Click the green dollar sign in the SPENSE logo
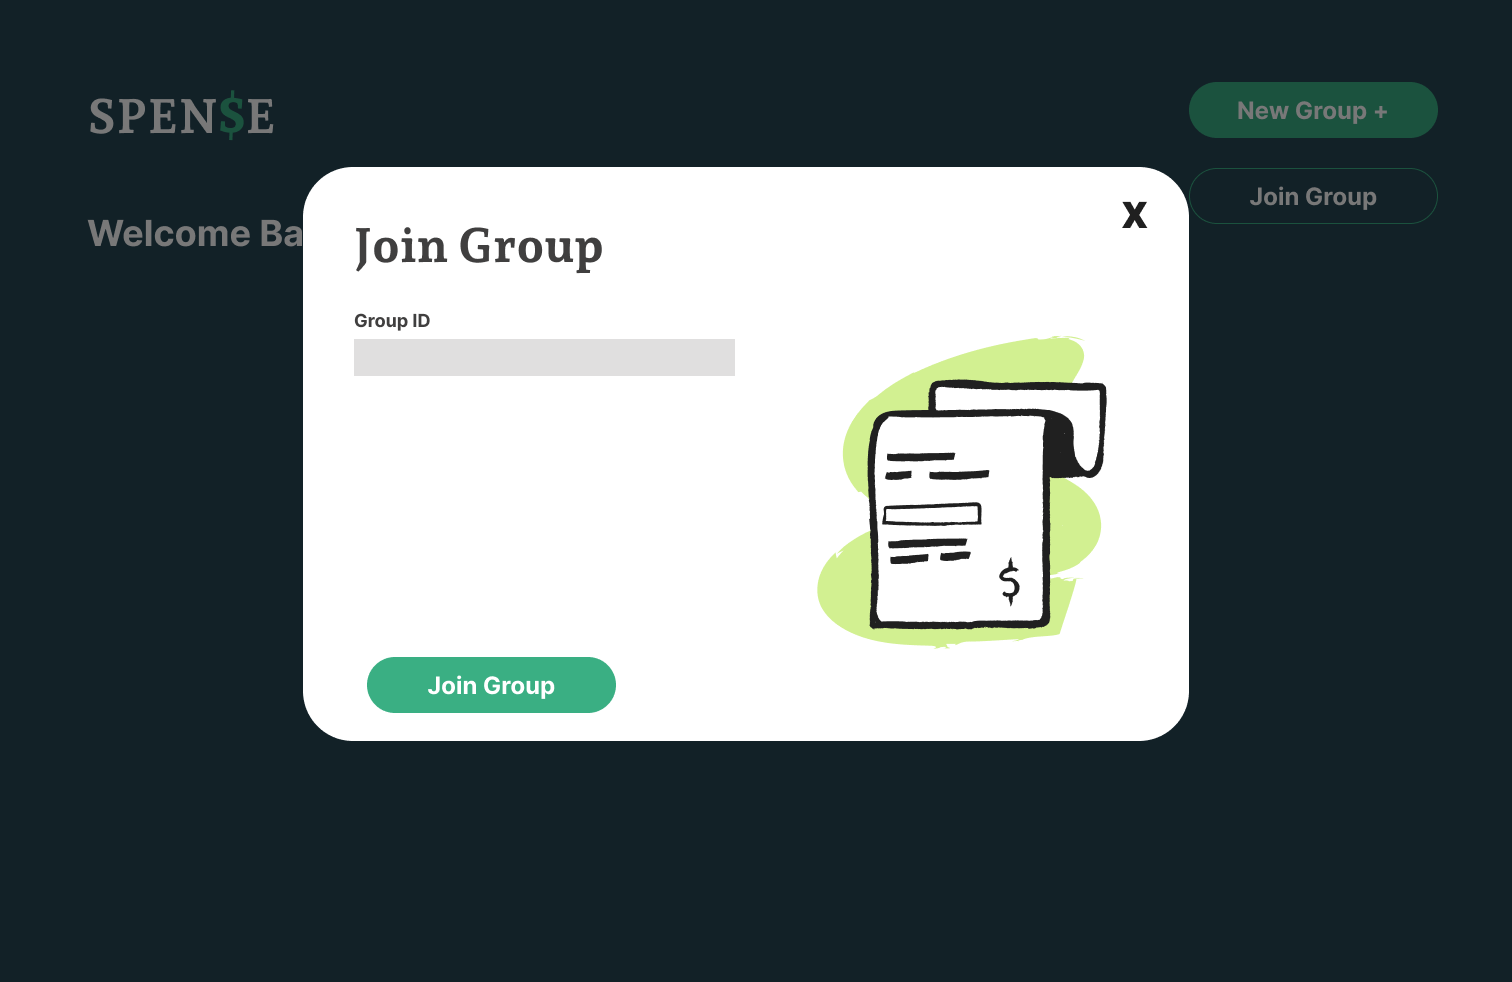This screenshot has width=1512, height=982. point(232,115)
